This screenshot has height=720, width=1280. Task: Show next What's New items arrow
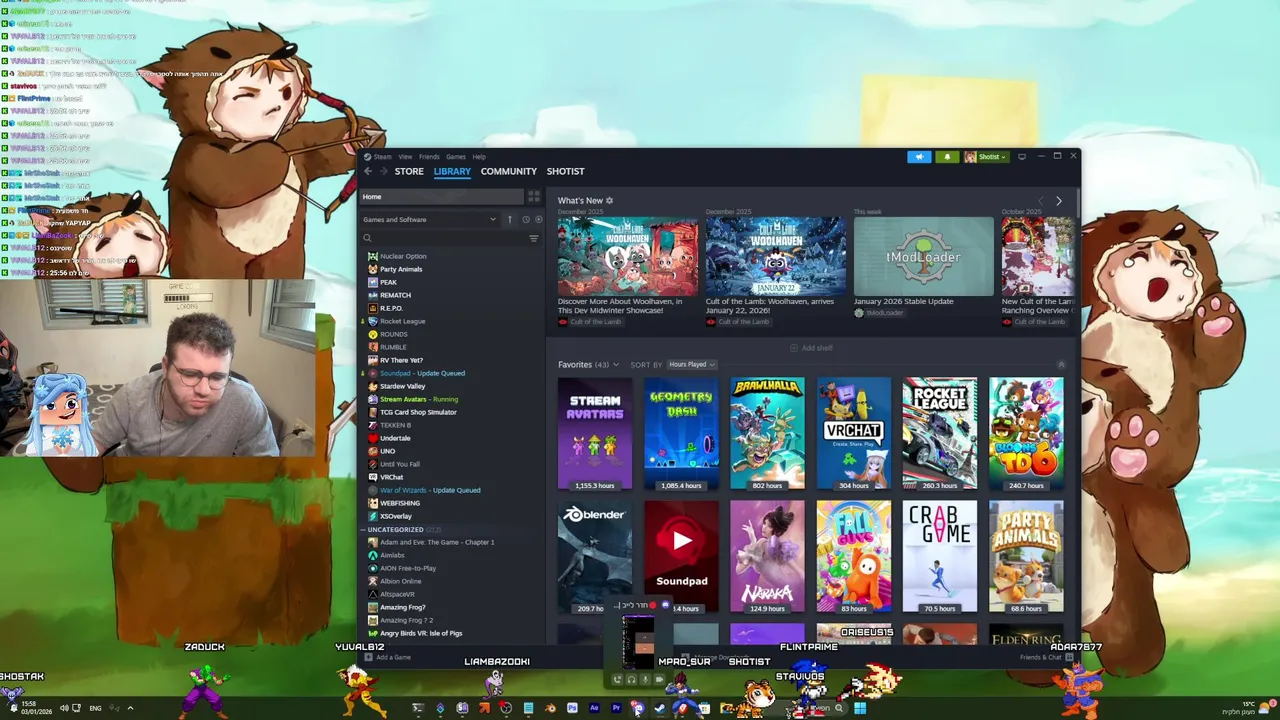tap(1059, 201)
